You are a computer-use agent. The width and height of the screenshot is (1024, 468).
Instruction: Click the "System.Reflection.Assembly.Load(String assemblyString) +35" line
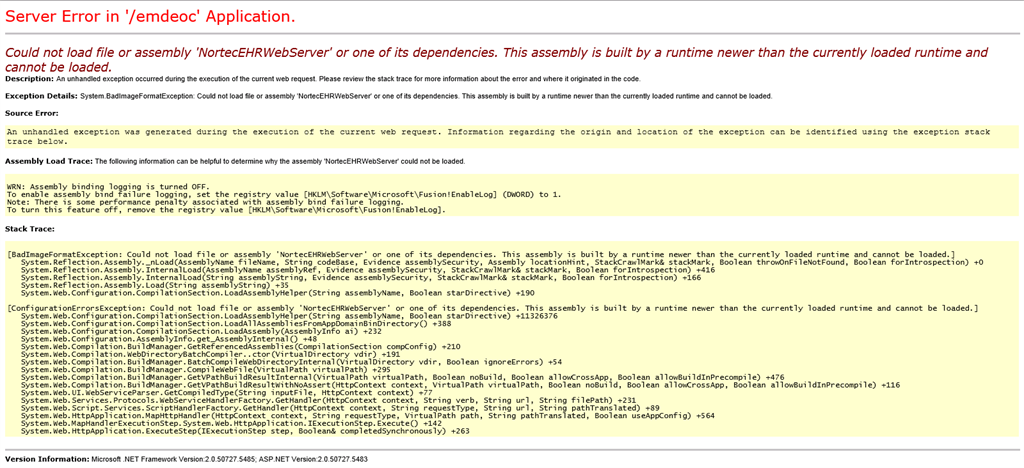(x=155, y=285)
